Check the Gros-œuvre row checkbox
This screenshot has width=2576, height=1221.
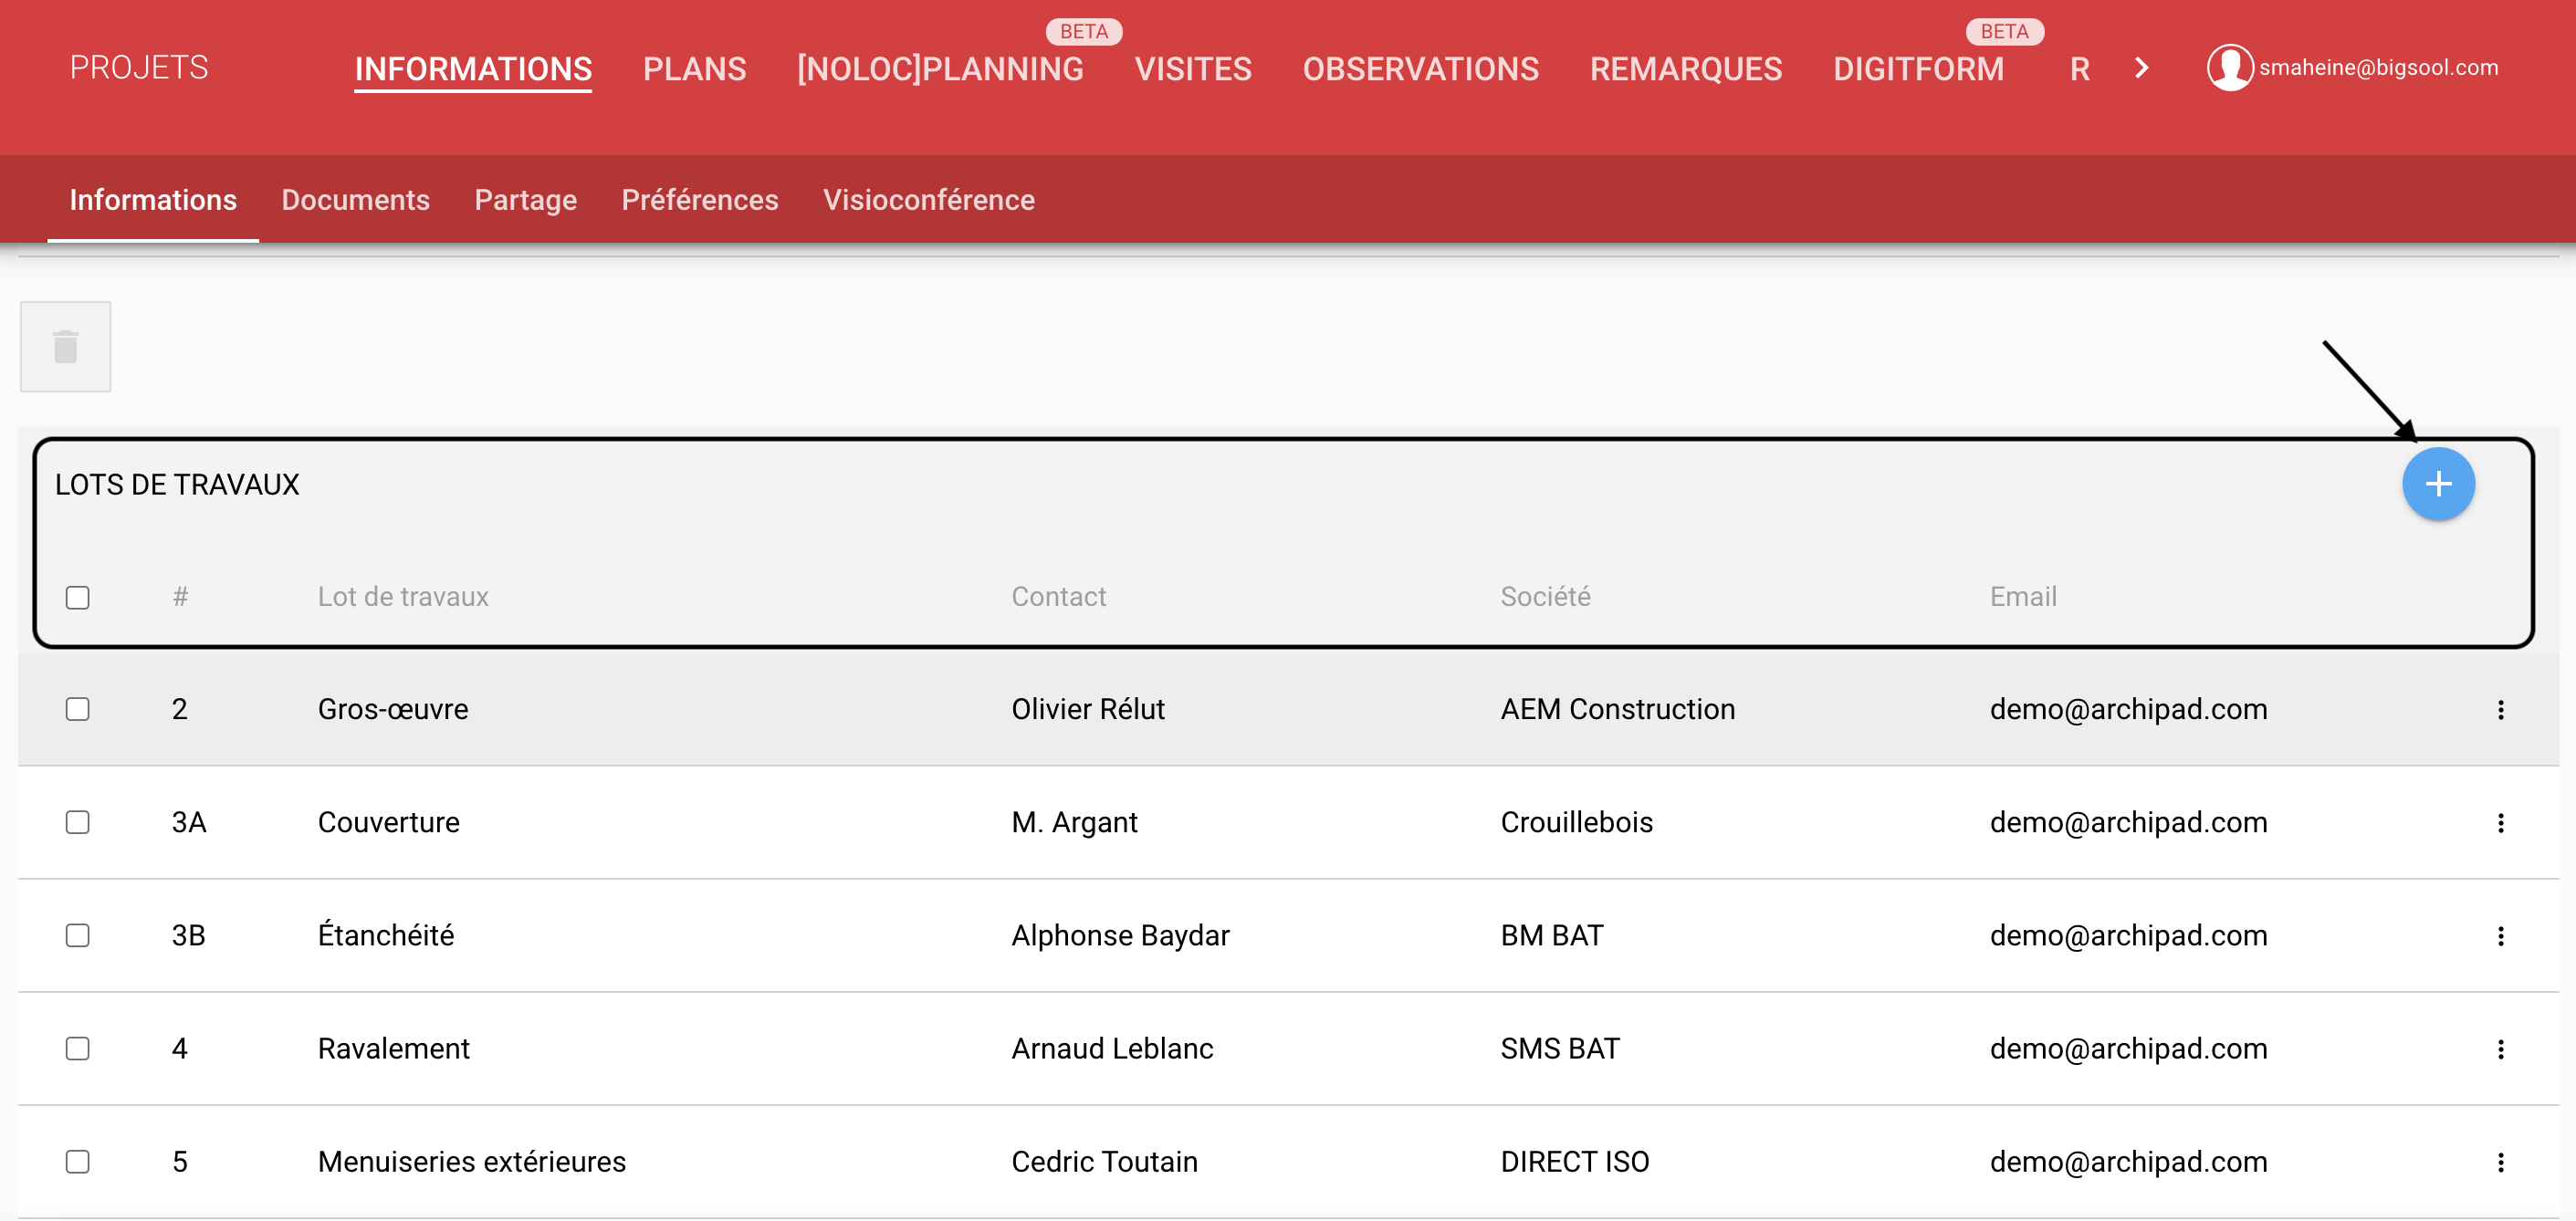(x=78, y=709)
